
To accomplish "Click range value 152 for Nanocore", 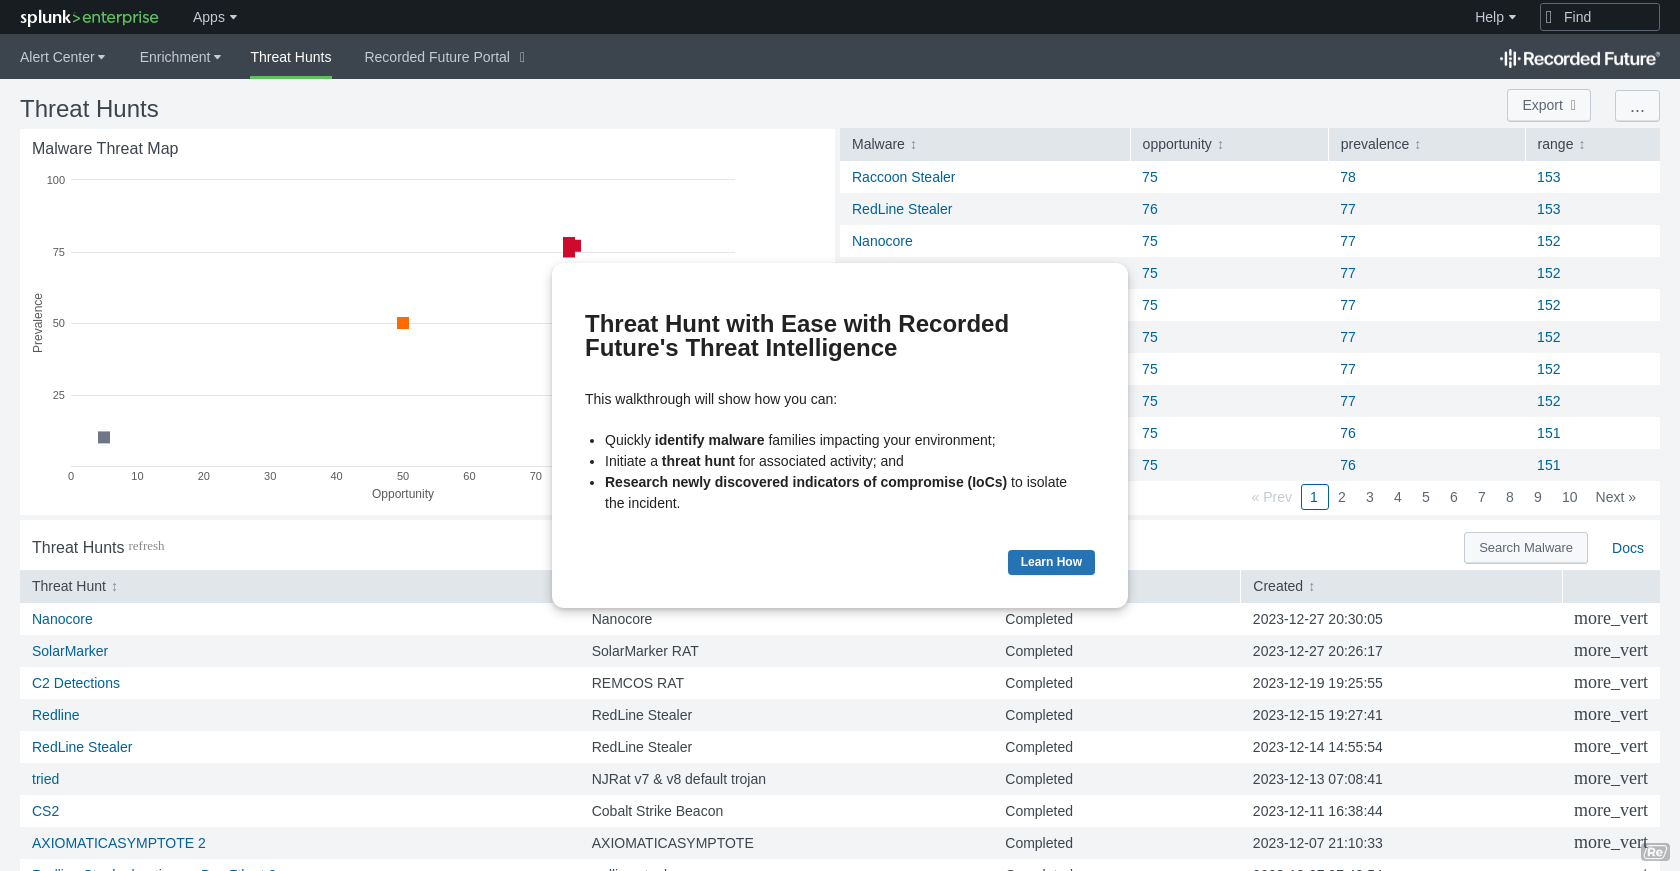I will click(x=1548, y=241).
